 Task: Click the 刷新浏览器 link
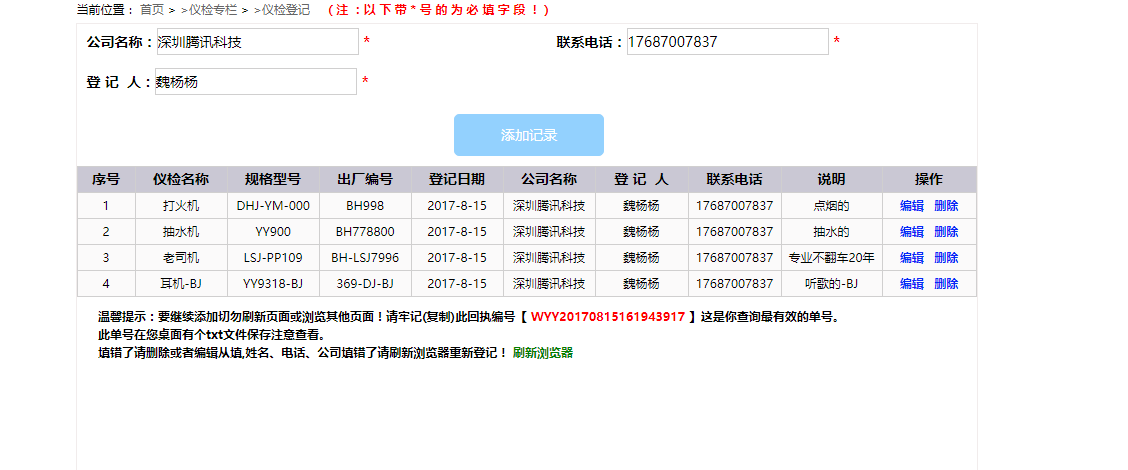click(x=542, y=353)
